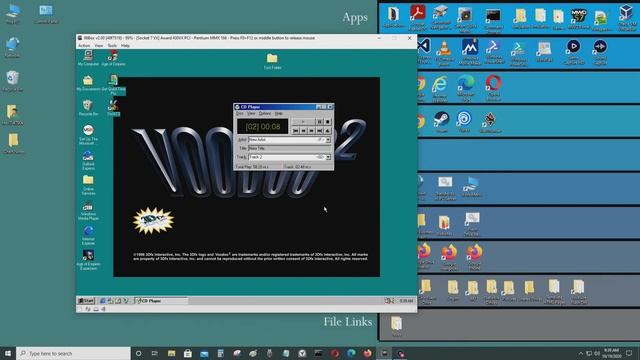Select Age of Empires Expansion shortcut

[x=88, y=260]
